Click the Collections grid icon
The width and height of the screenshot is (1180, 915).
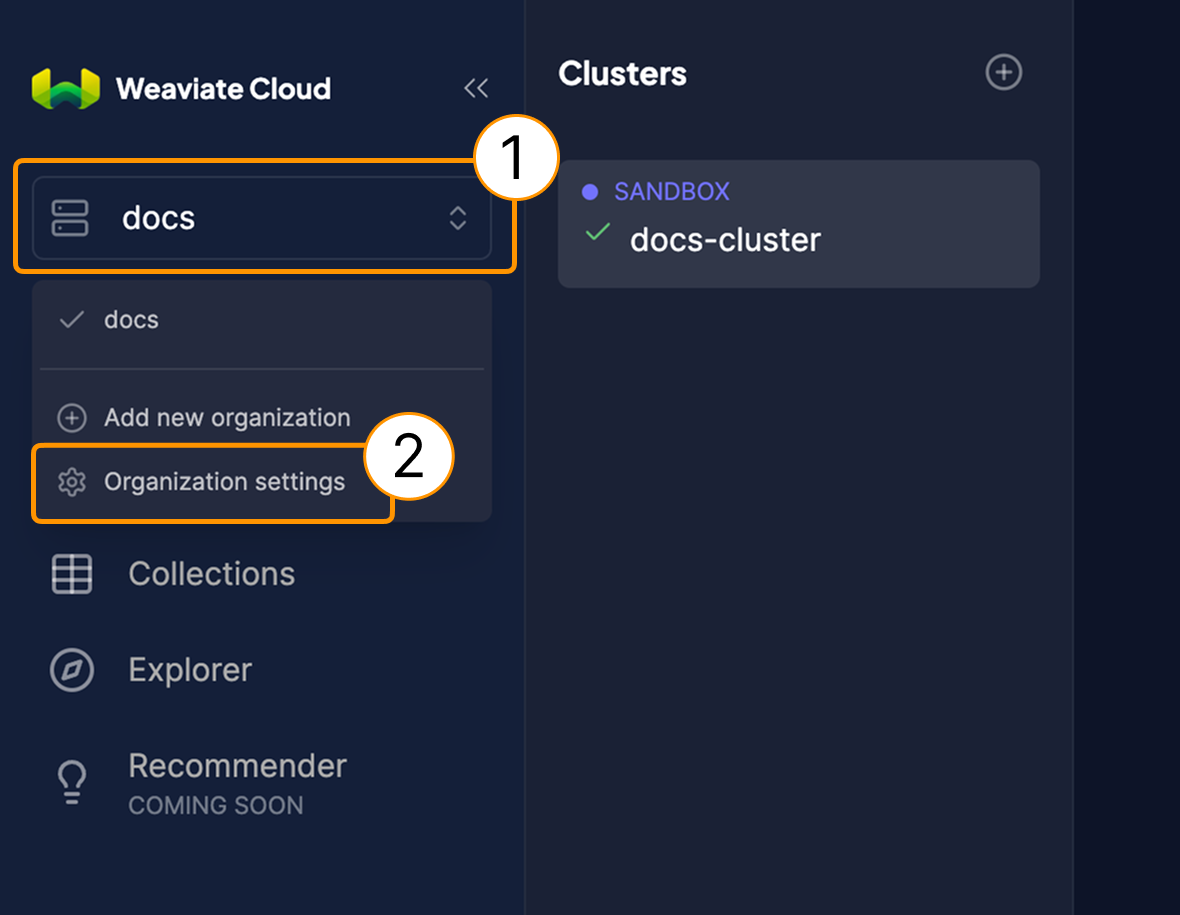(72, 574)
